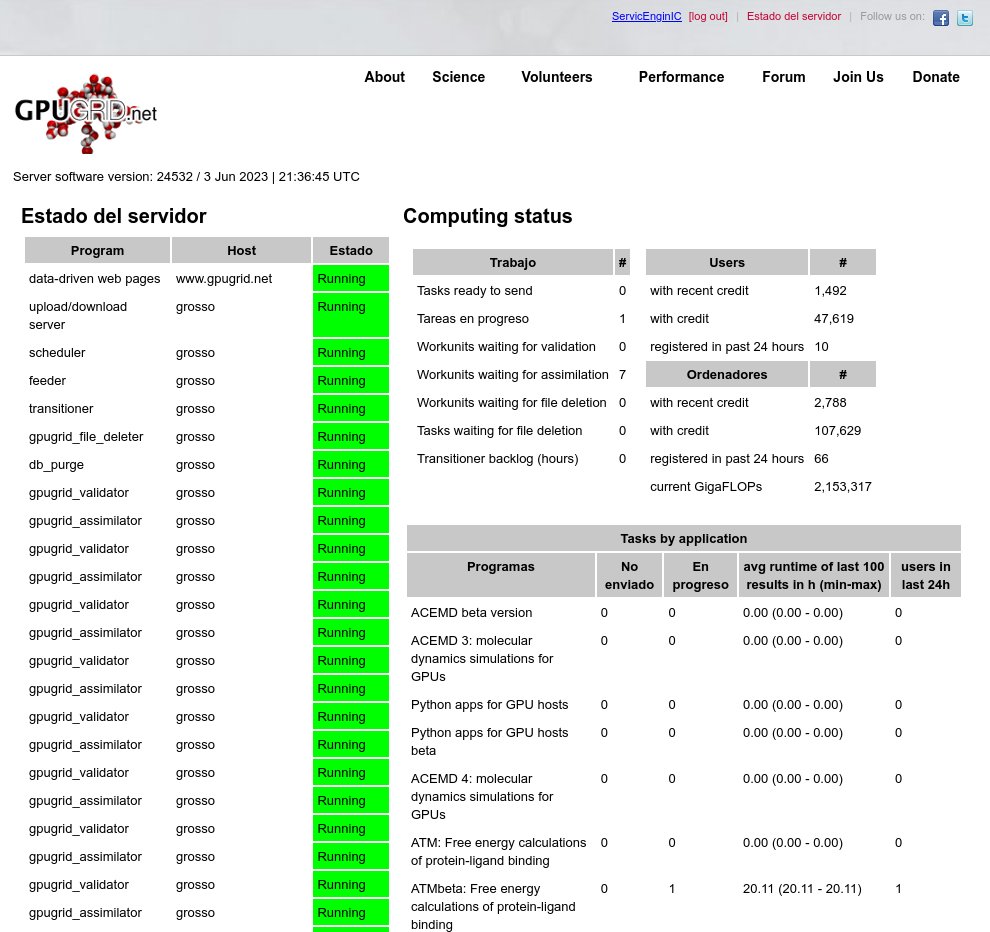Click green Running status for scheduler
The width and height of the screenshot is (990, 932).
(350, 353)
